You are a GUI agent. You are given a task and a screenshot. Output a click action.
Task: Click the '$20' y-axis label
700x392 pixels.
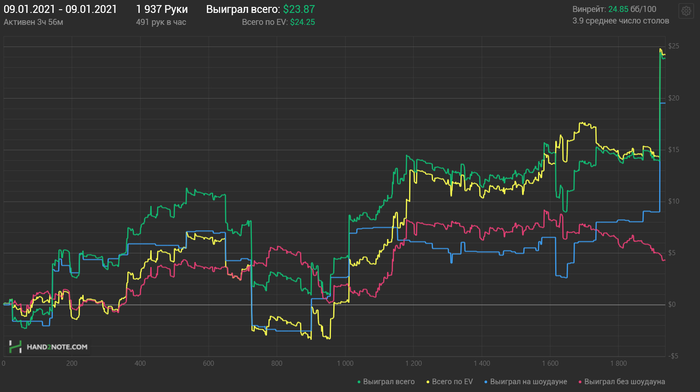click(674, 98)
